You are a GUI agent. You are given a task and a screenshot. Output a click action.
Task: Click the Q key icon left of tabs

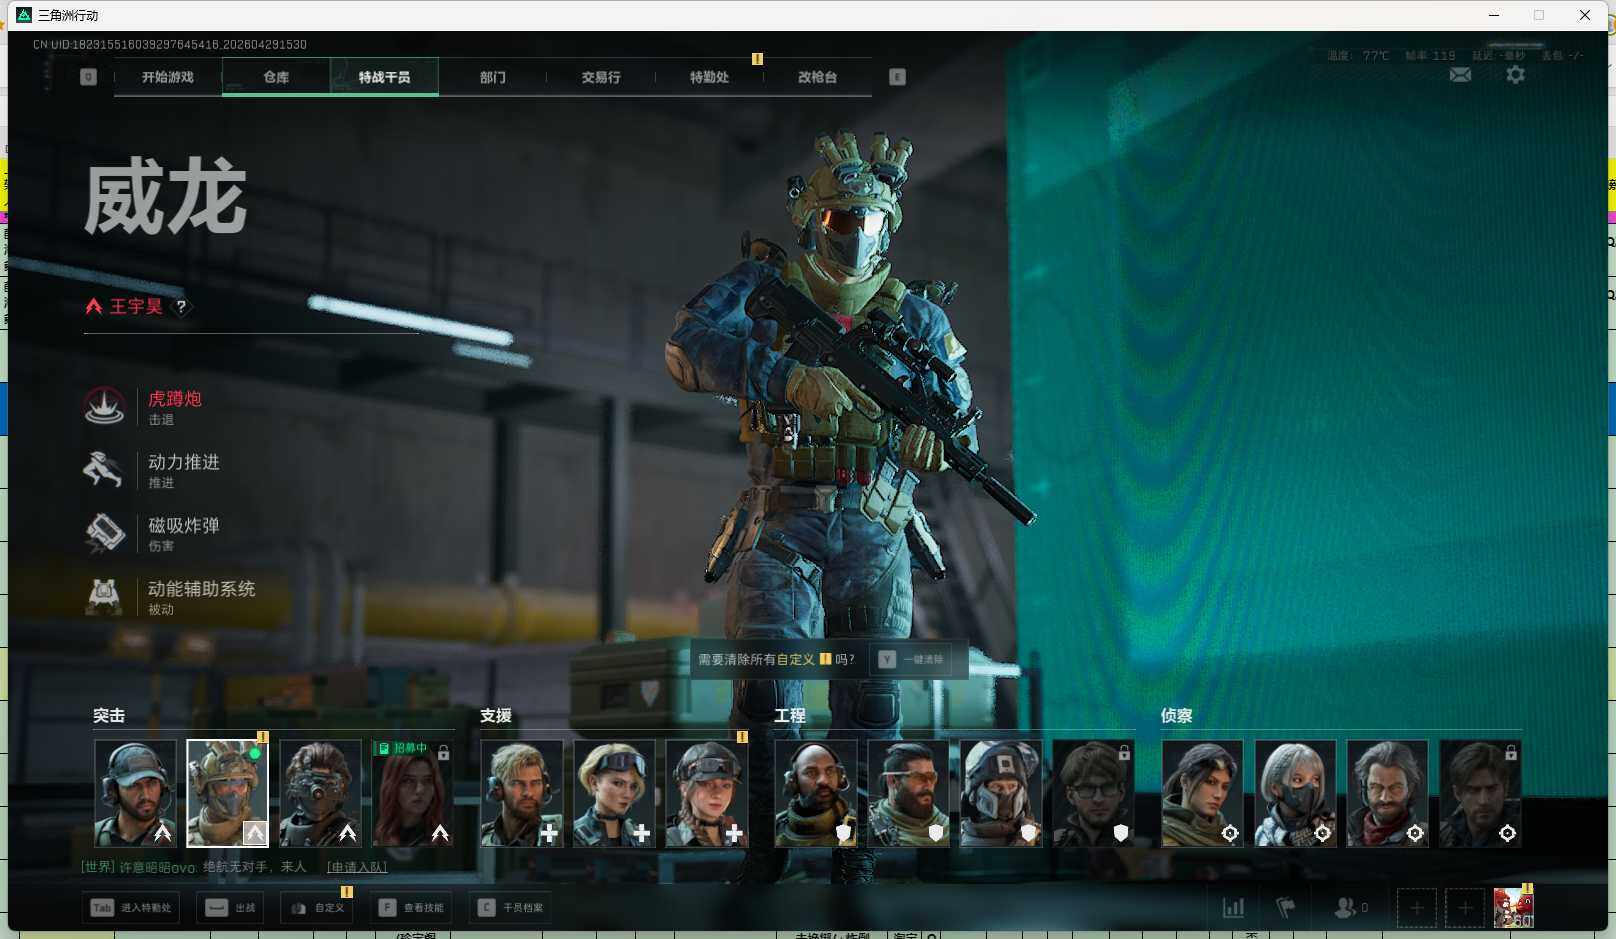pyautogui.click(x=88, y=77)
